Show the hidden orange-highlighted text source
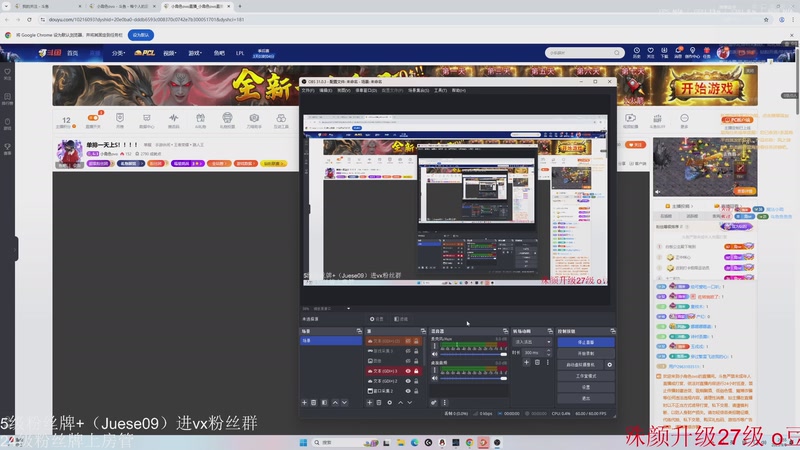This screenshot has width=800, height=450. click(x=408, y=341)
